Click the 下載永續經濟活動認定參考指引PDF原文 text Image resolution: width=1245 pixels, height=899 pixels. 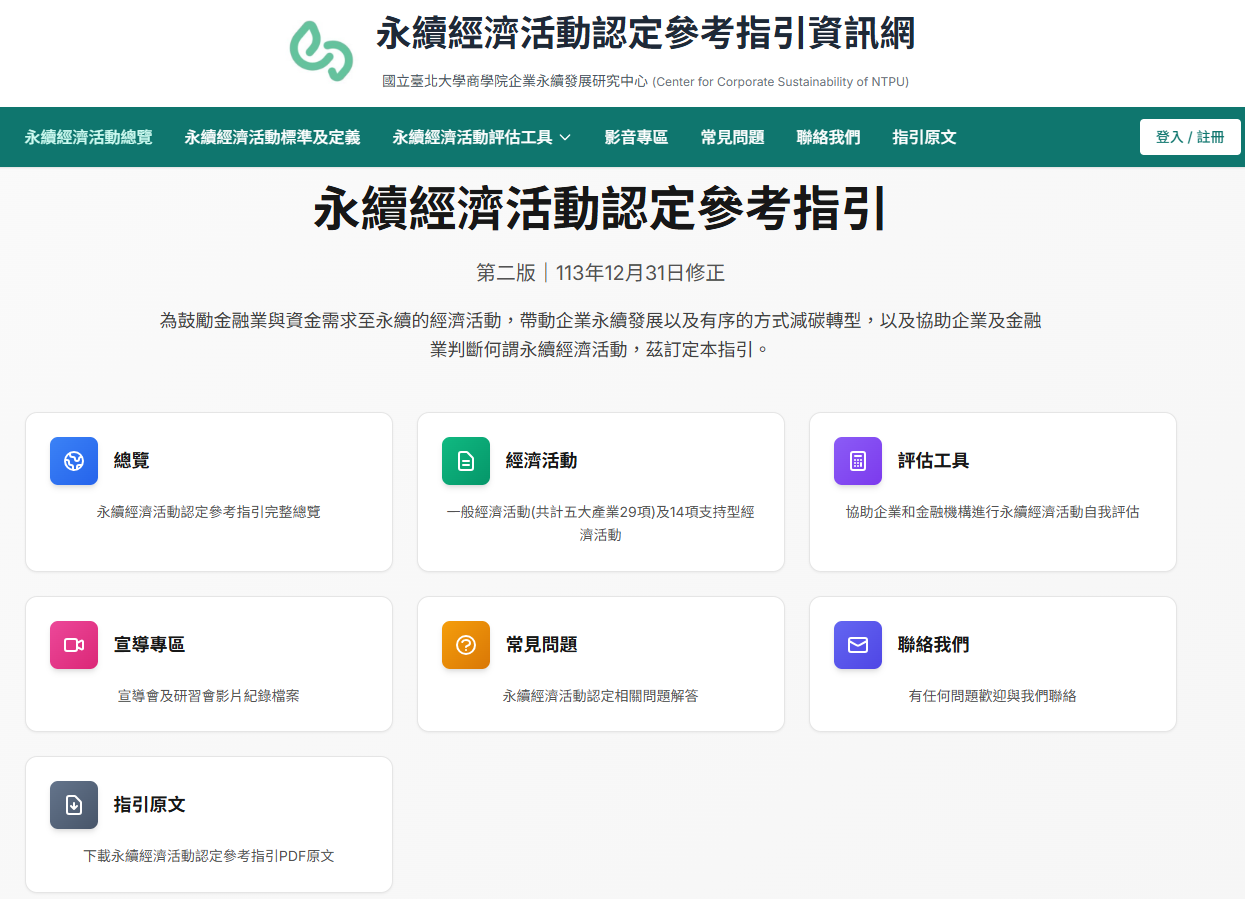point(209,856)
